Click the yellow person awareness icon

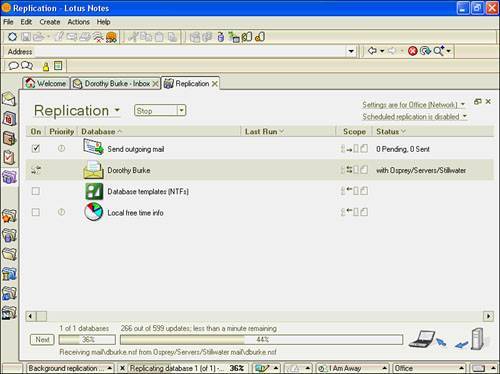click(x=46, y=66)
